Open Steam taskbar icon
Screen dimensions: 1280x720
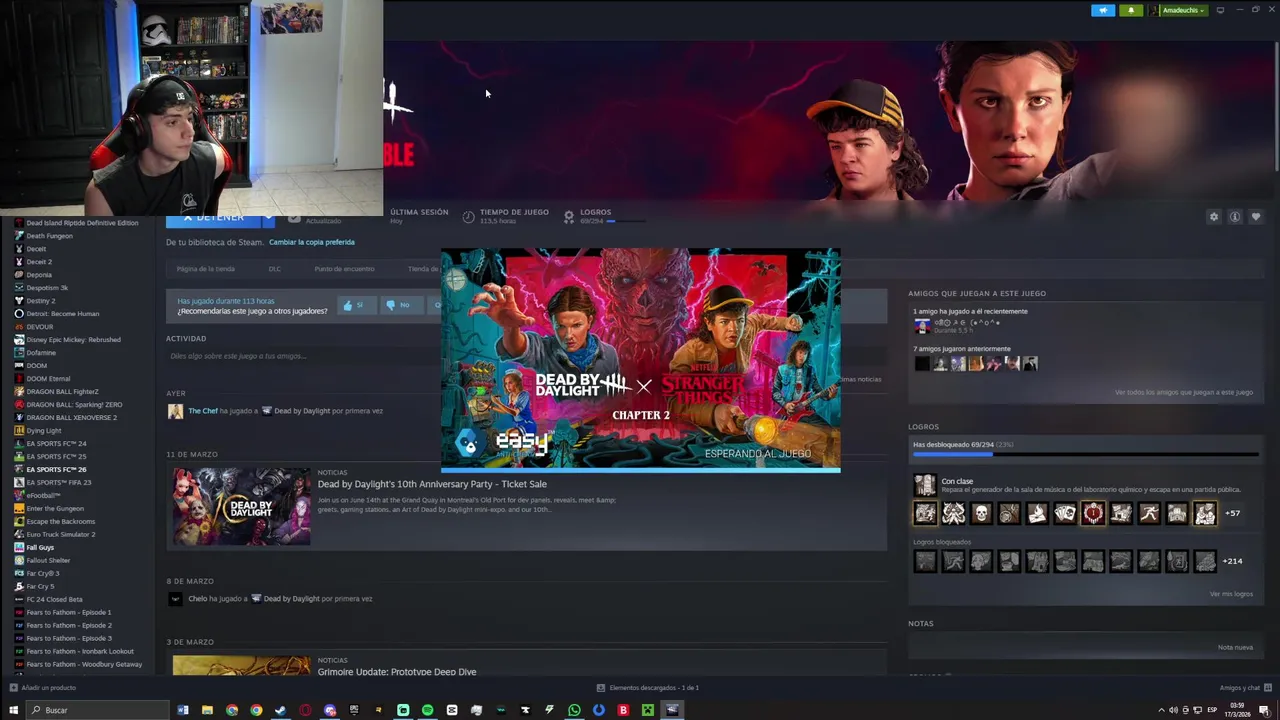(280, 710)
